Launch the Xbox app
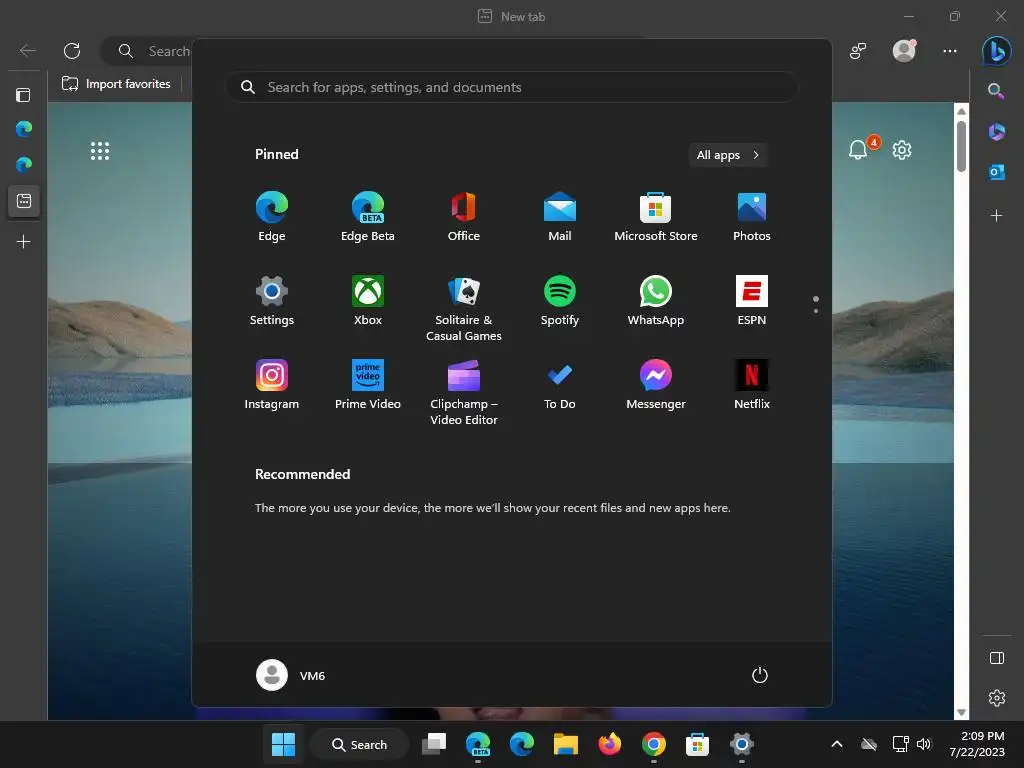This screenshot has width=1024, height=768. tap(368, 301)
